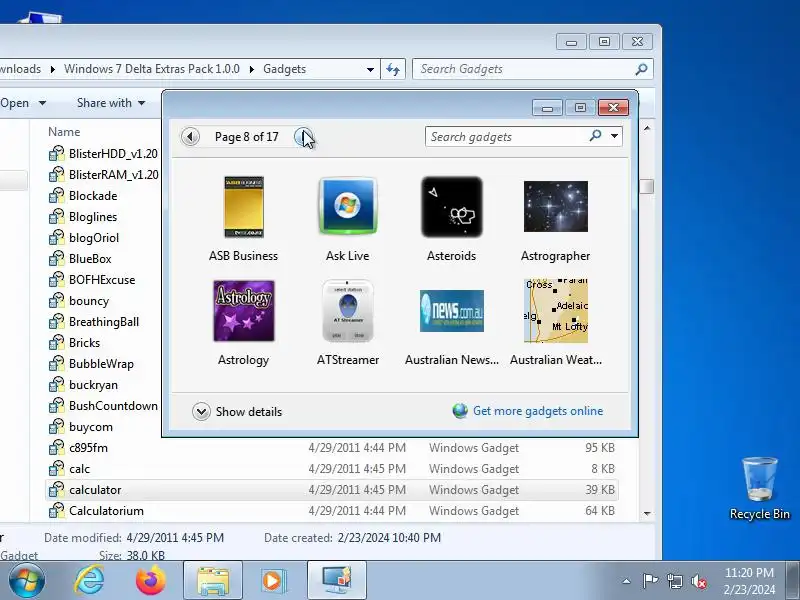The width and height of the screenshot is (800, 600).
Task: Click the Explorer scrollbar up arrow
Action: coord(647,129)
